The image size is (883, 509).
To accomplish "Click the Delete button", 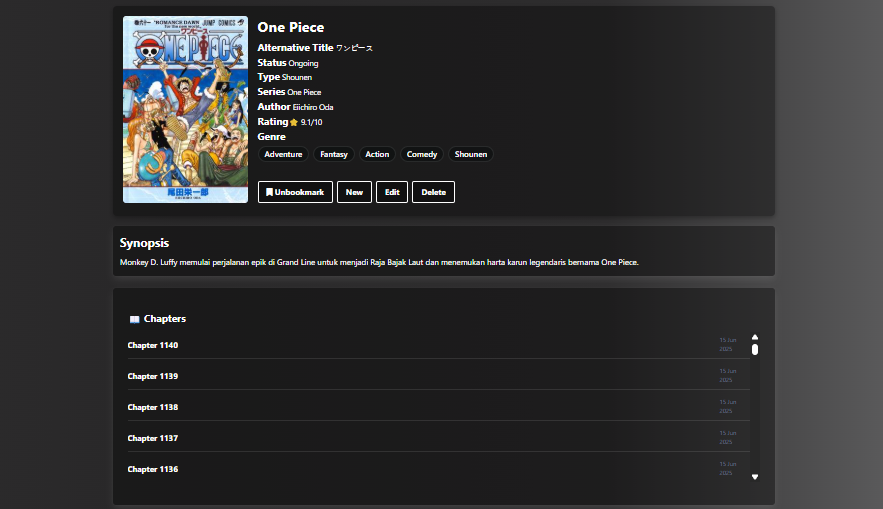I will click(x=433, y=192).
